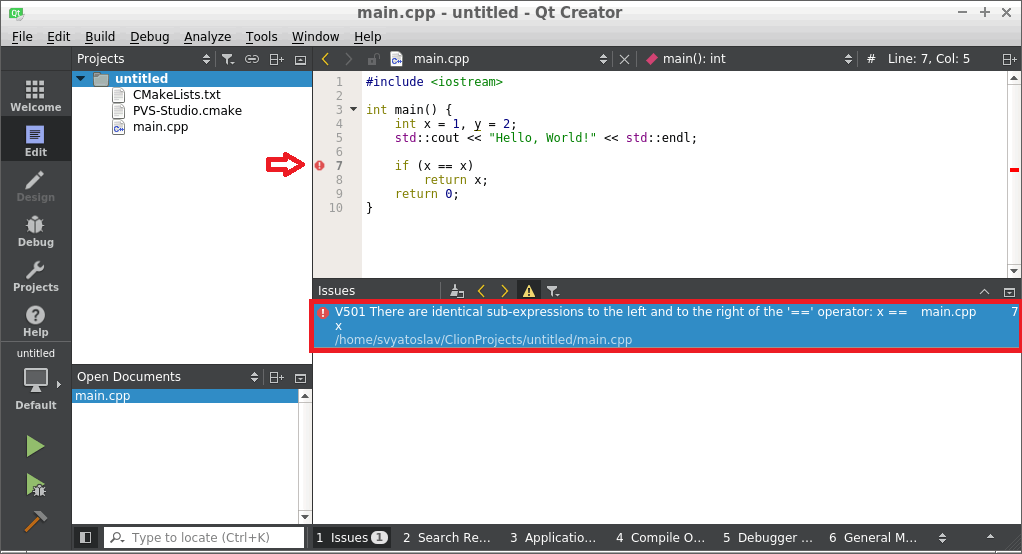1022x554 pixels.
Task: Open the Application Output tab
Action: (553, 538)
